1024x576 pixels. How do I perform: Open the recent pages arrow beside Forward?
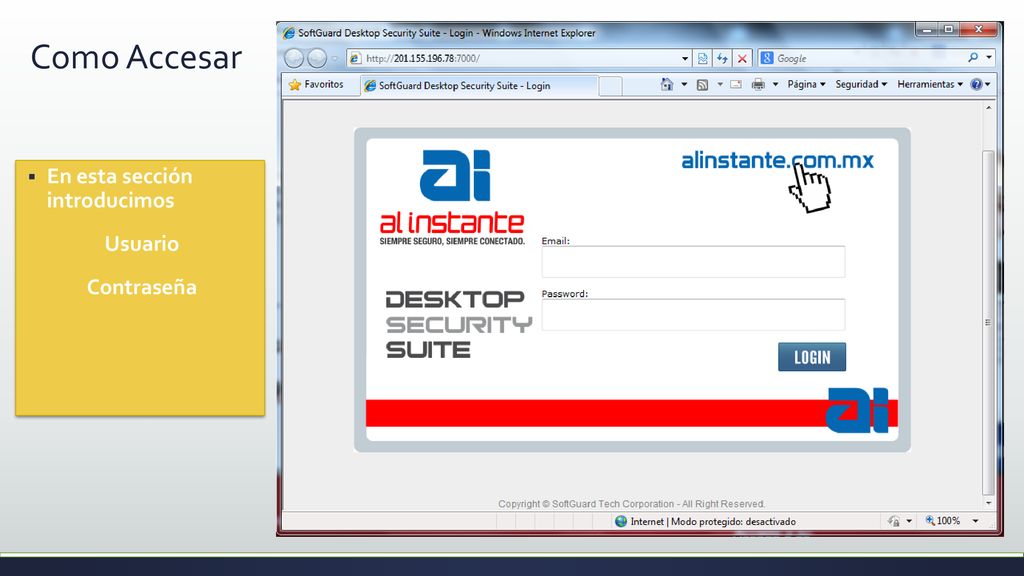(x=335, y=58)
